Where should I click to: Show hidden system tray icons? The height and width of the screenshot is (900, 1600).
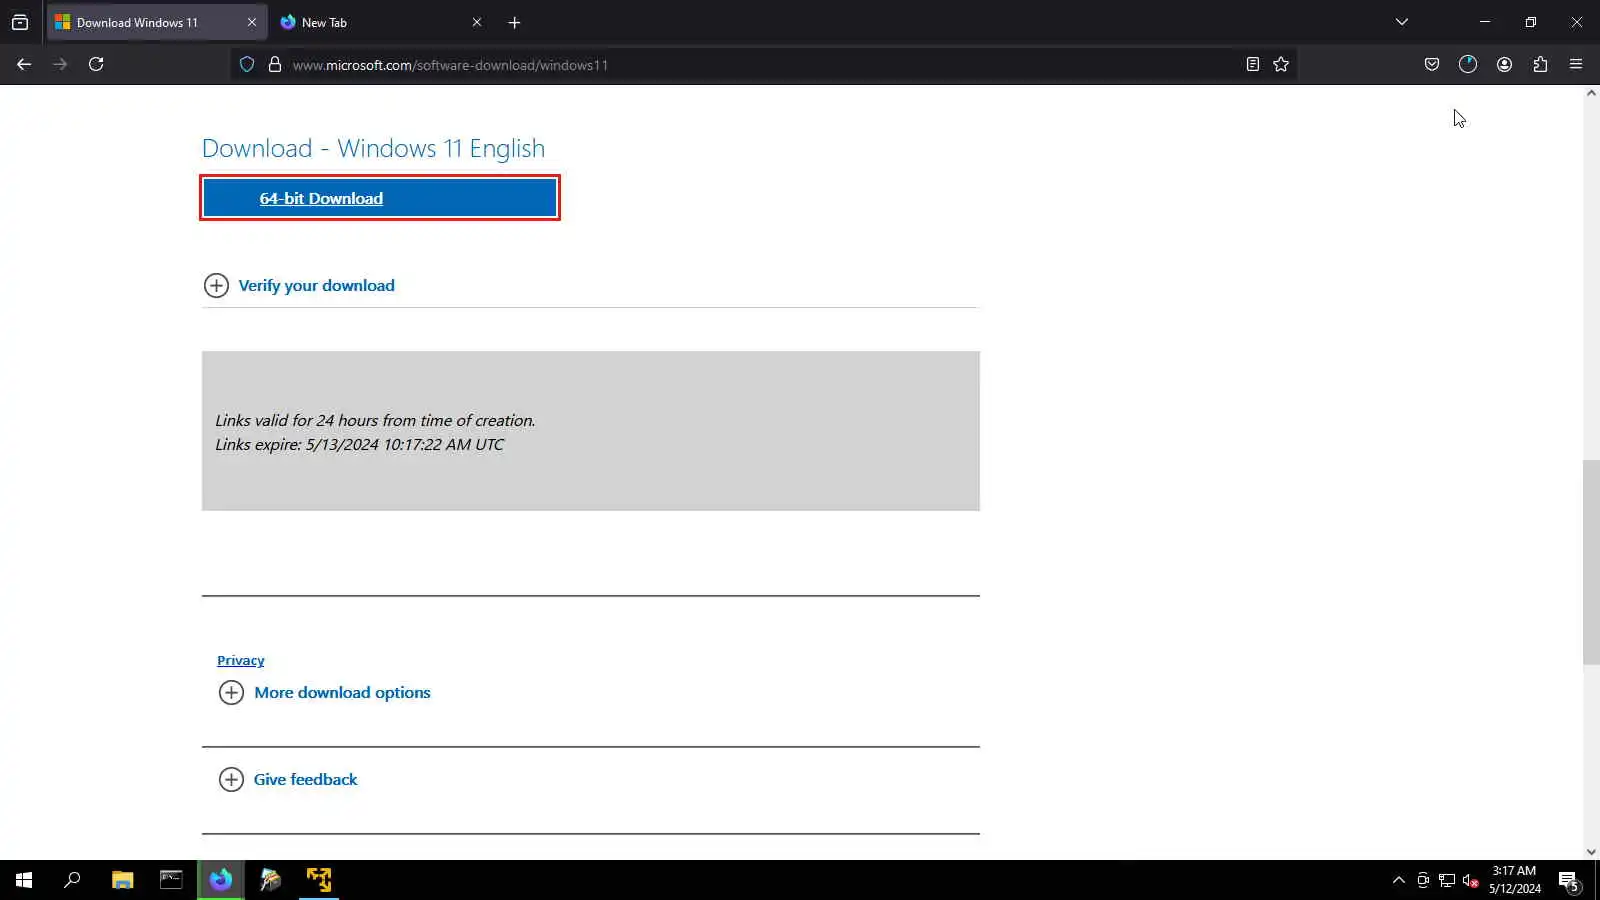1399,880
